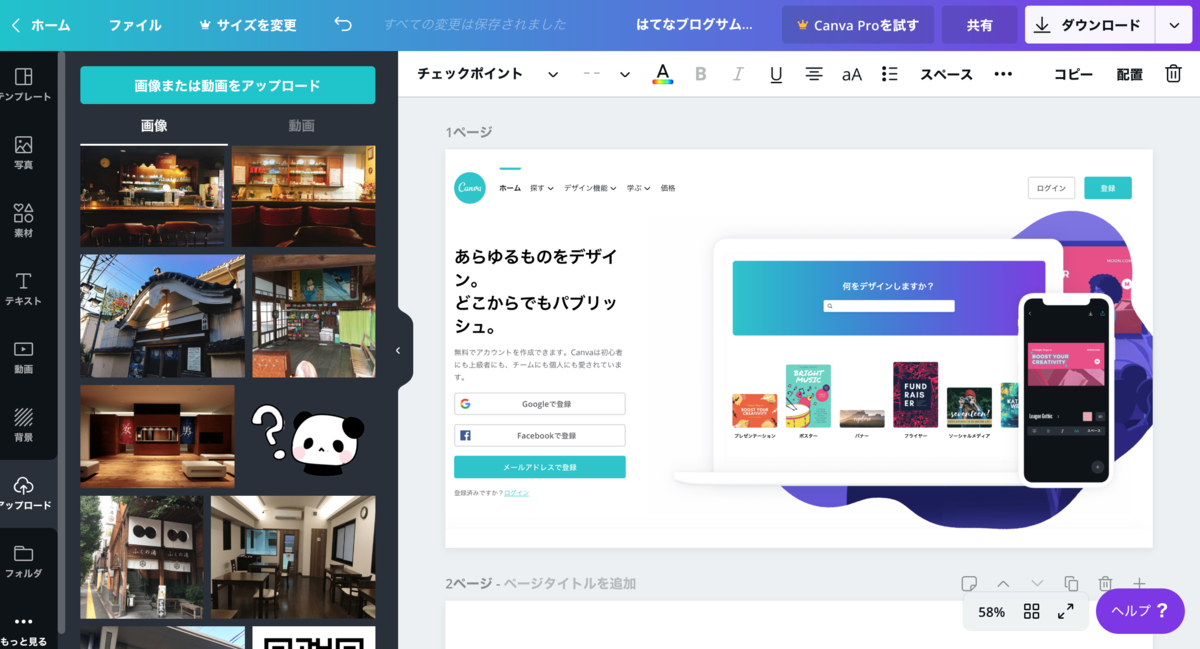Change text alignment
Viewport: 1200px width, 649px height.
click(814, 74)
